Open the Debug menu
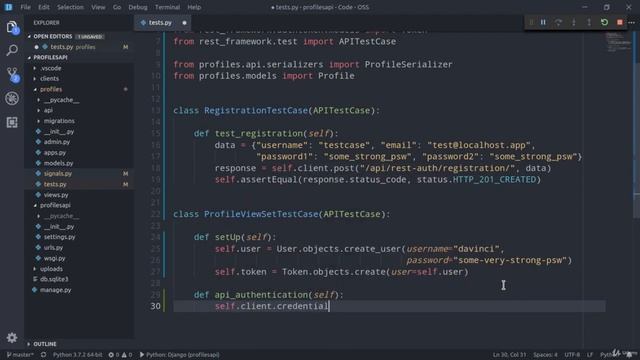The image size is (640, 360). (x=138, y=7)
